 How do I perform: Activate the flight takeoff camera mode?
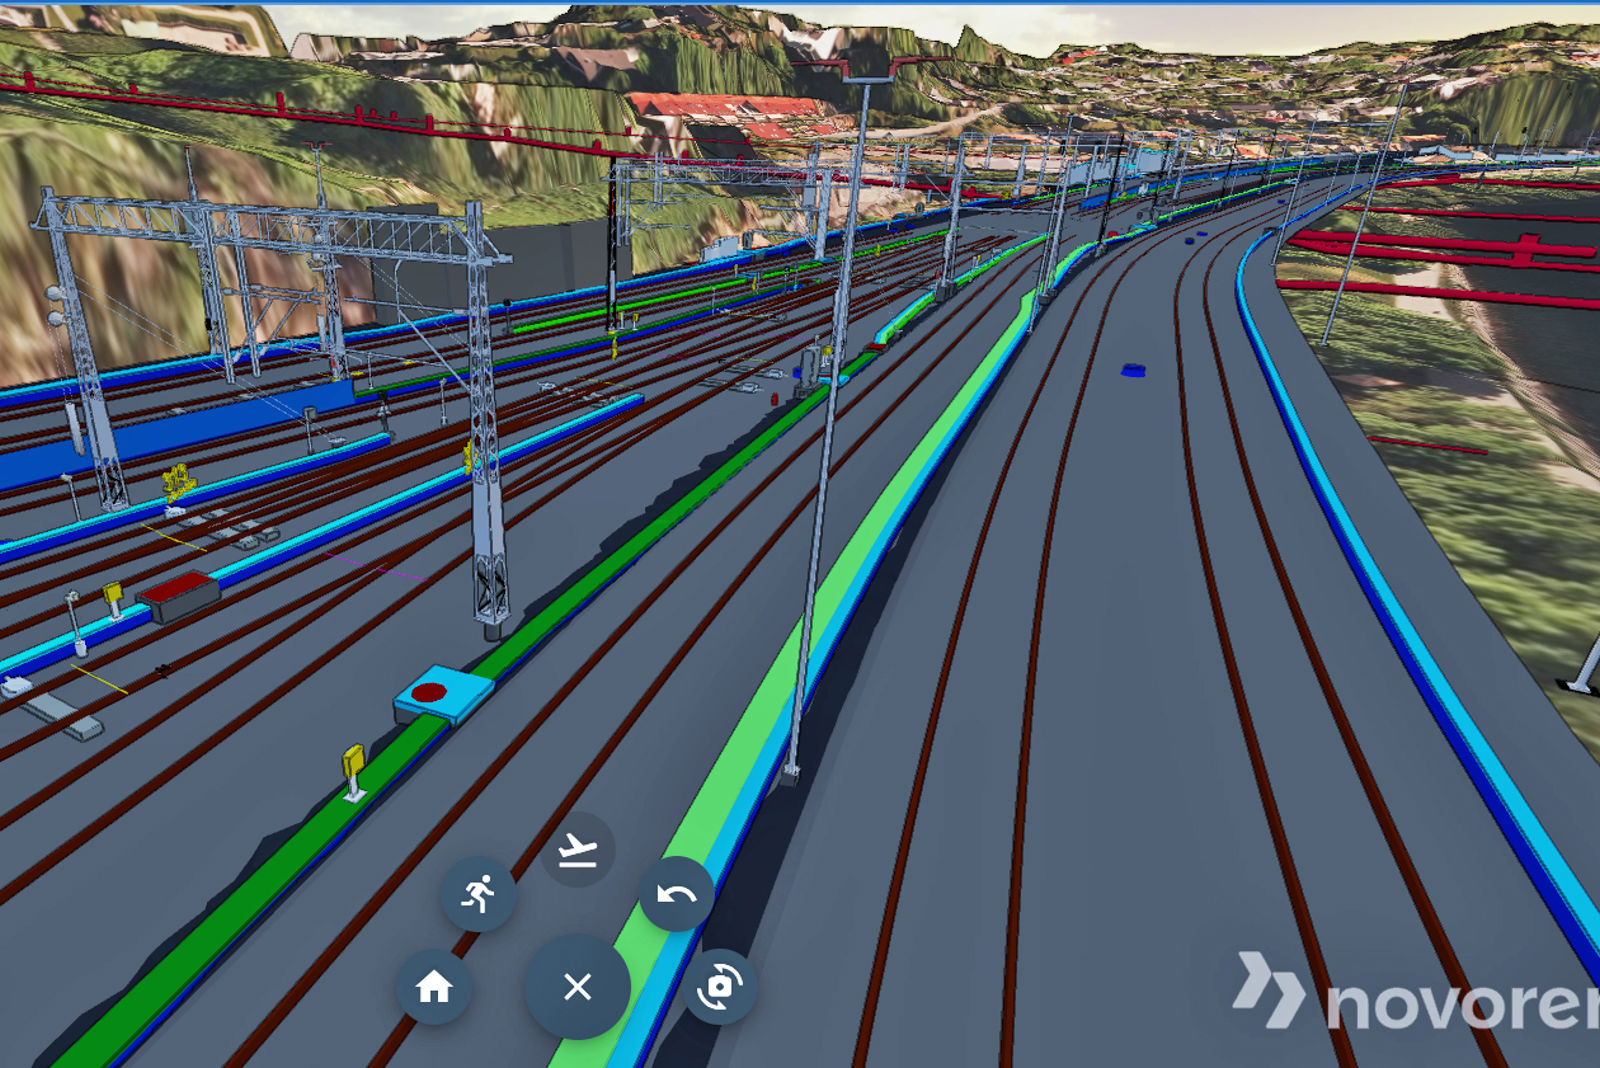pyautogui.click(x=577, y=850)
